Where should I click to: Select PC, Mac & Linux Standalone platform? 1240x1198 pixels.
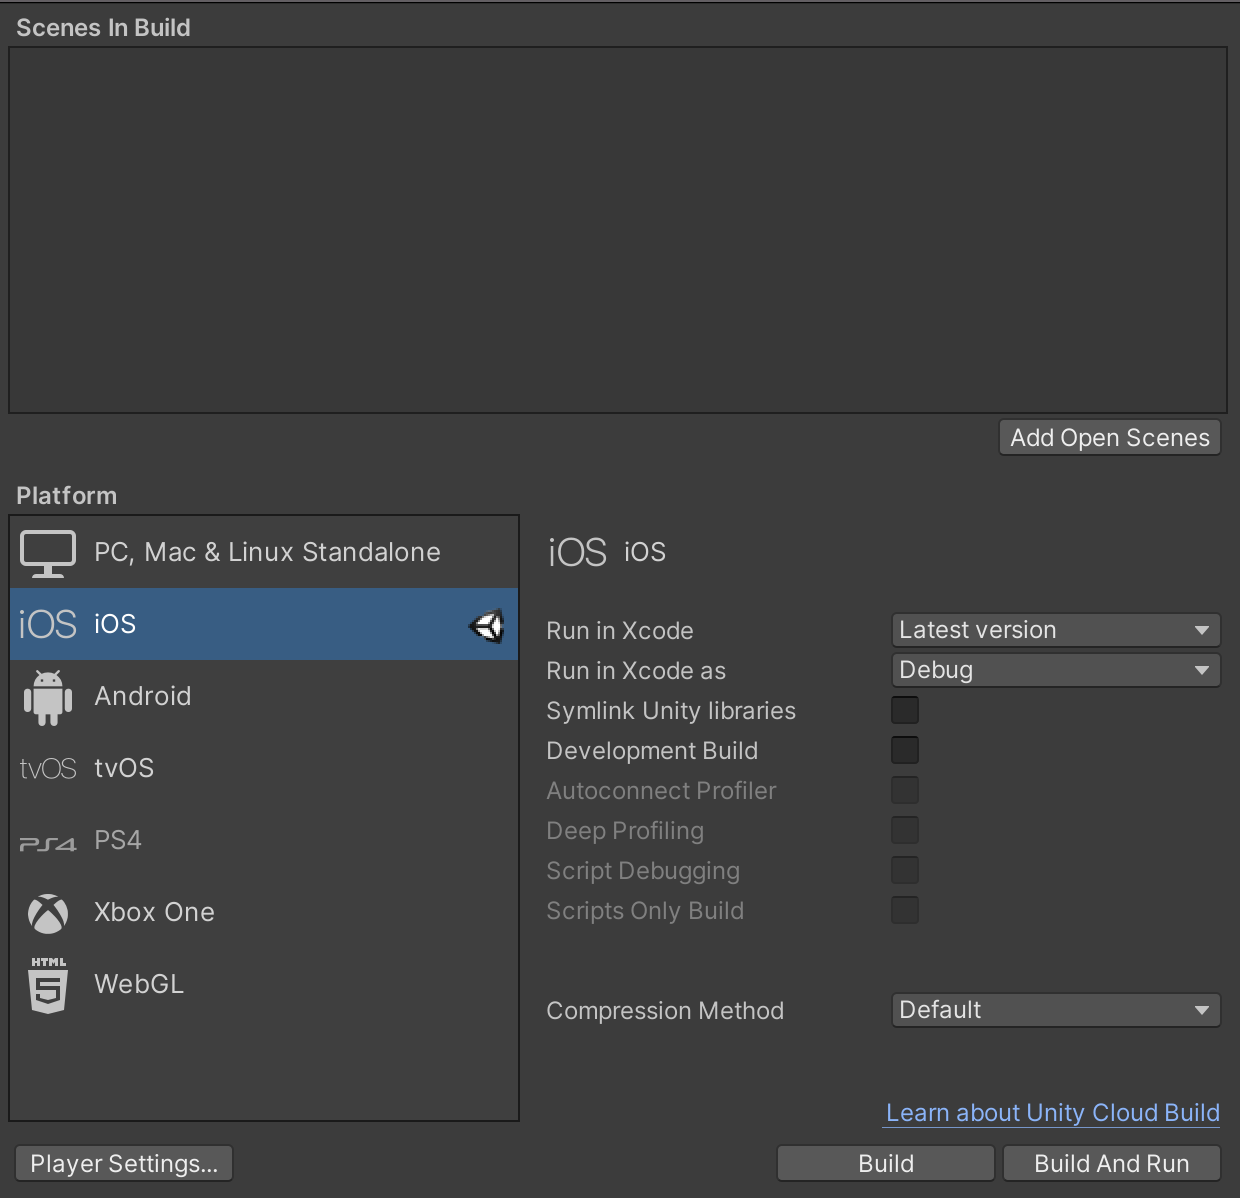coord(267,552)
